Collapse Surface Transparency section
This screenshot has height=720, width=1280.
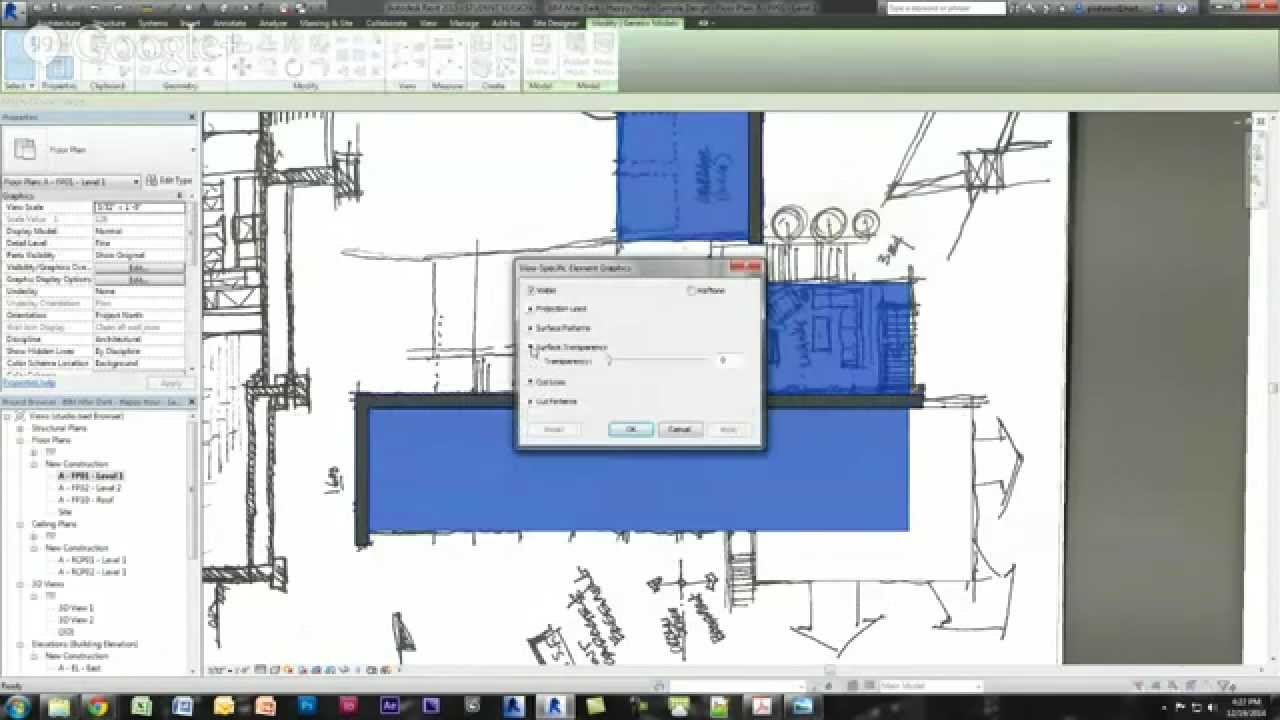(531, 347)
